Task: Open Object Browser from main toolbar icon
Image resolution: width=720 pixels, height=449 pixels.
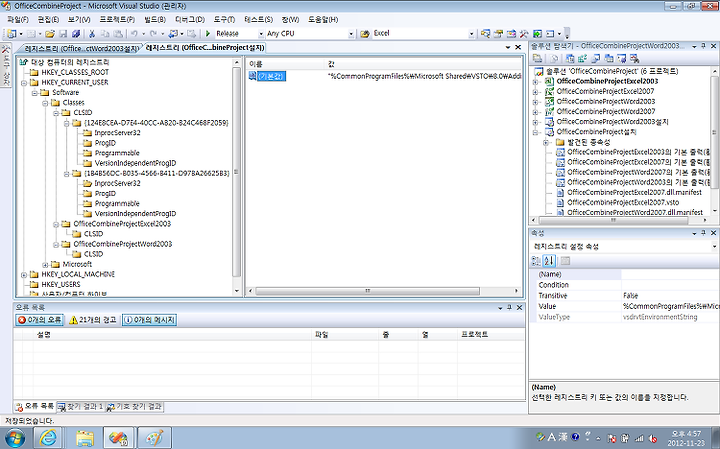Action: pyautogui.click(x=511, y=34)
